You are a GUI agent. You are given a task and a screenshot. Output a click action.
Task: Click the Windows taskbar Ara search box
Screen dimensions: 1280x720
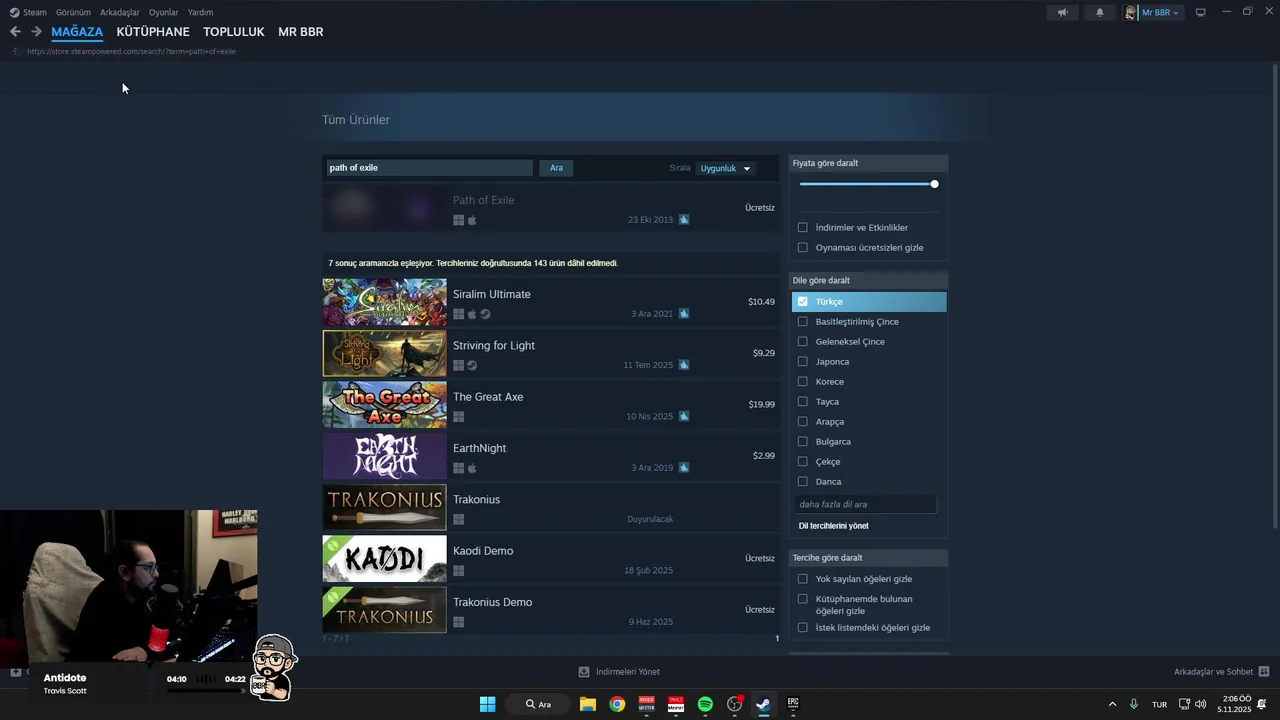point(539,704)
